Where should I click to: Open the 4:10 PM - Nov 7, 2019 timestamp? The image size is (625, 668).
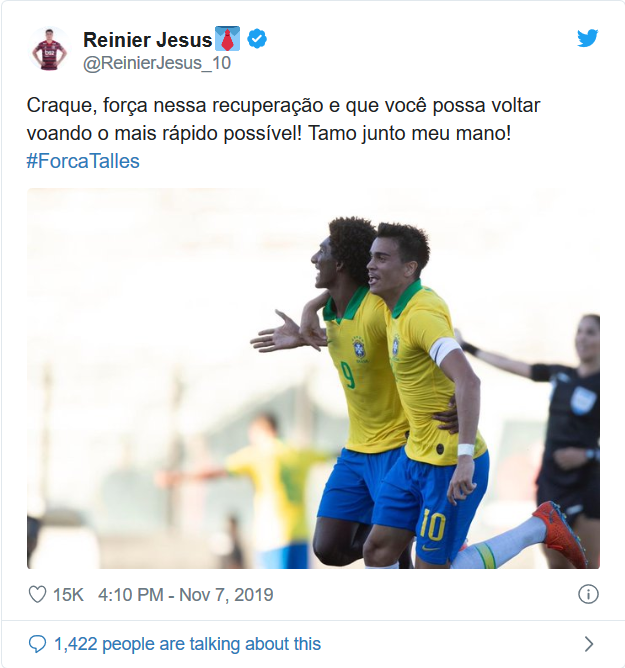click(185, 595)
